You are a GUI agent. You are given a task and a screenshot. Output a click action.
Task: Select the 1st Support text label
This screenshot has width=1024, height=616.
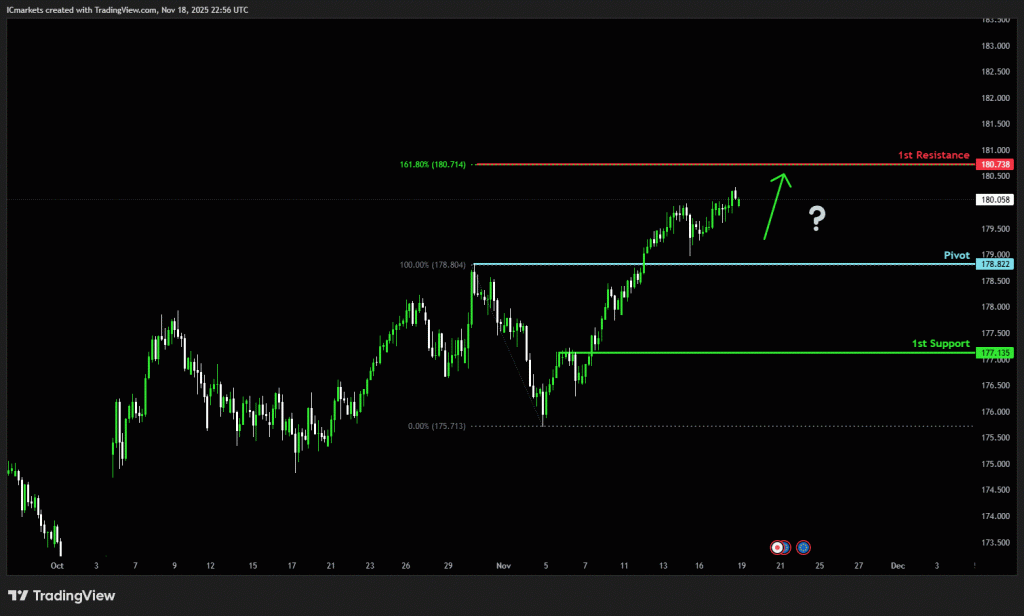click(940, 344)
